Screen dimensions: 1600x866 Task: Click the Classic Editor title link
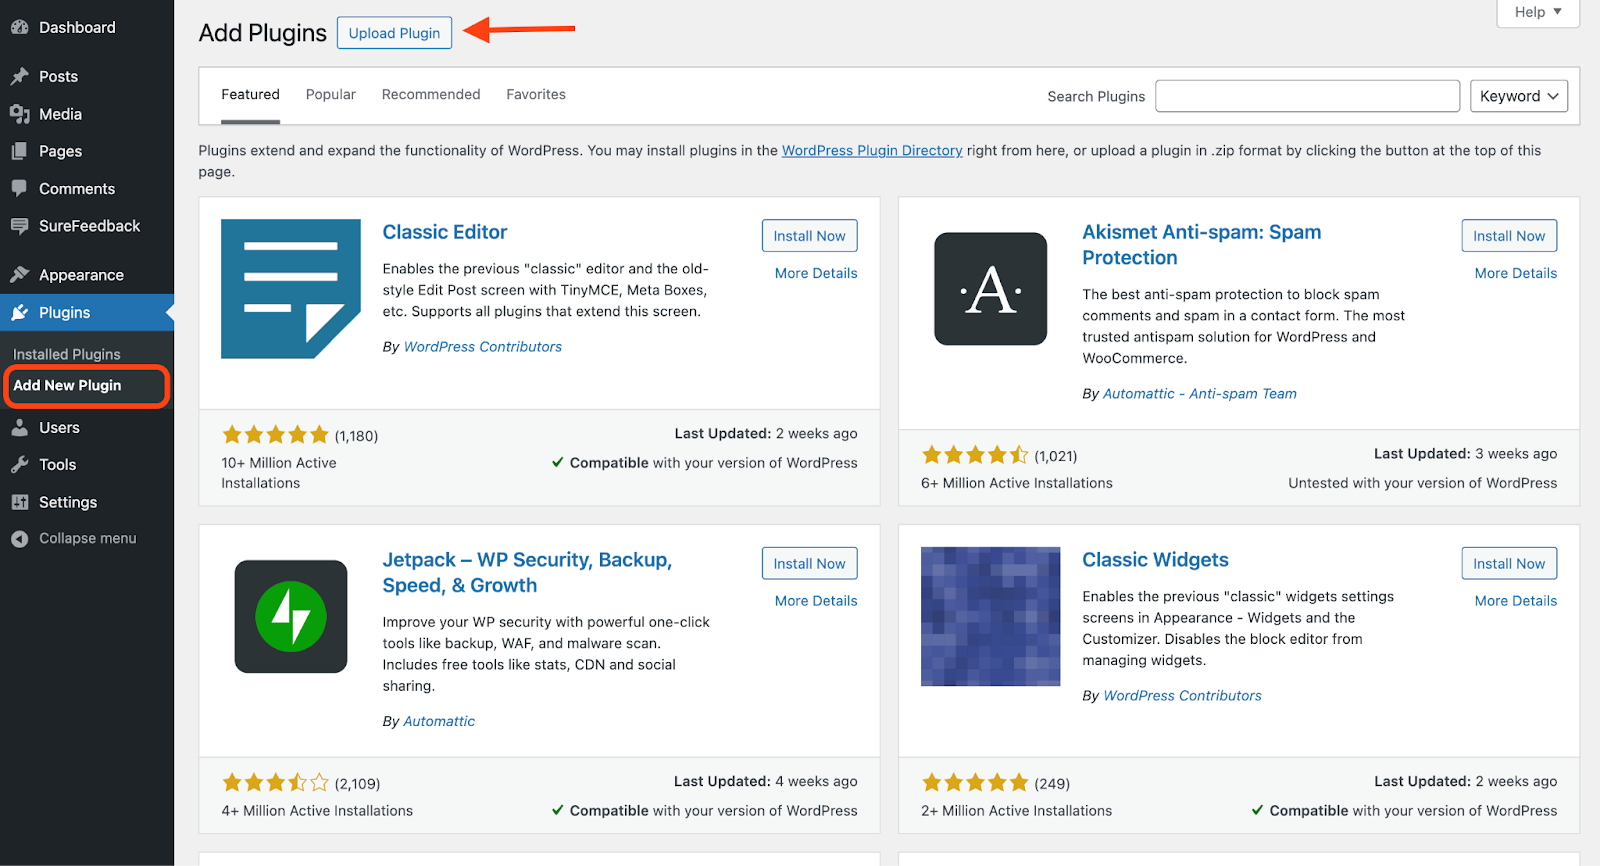point(445,232)
